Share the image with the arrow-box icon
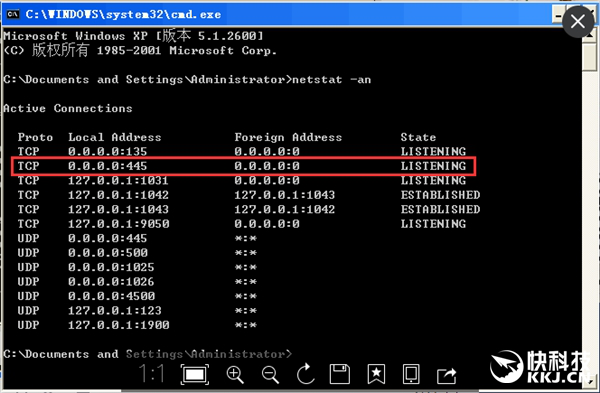Screen dimensions: 600x393 [447, 375]
